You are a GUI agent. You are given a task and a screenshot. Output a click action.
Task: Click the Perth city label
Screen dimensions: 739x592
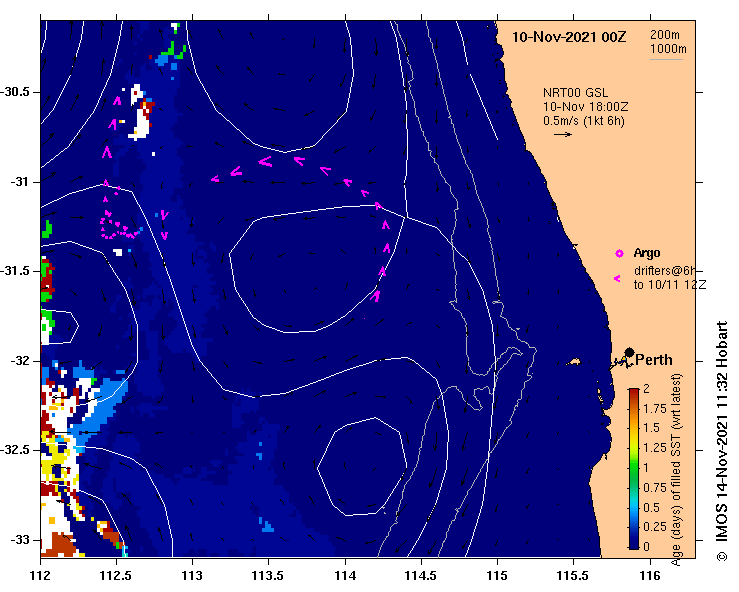[x=654, y=360]
